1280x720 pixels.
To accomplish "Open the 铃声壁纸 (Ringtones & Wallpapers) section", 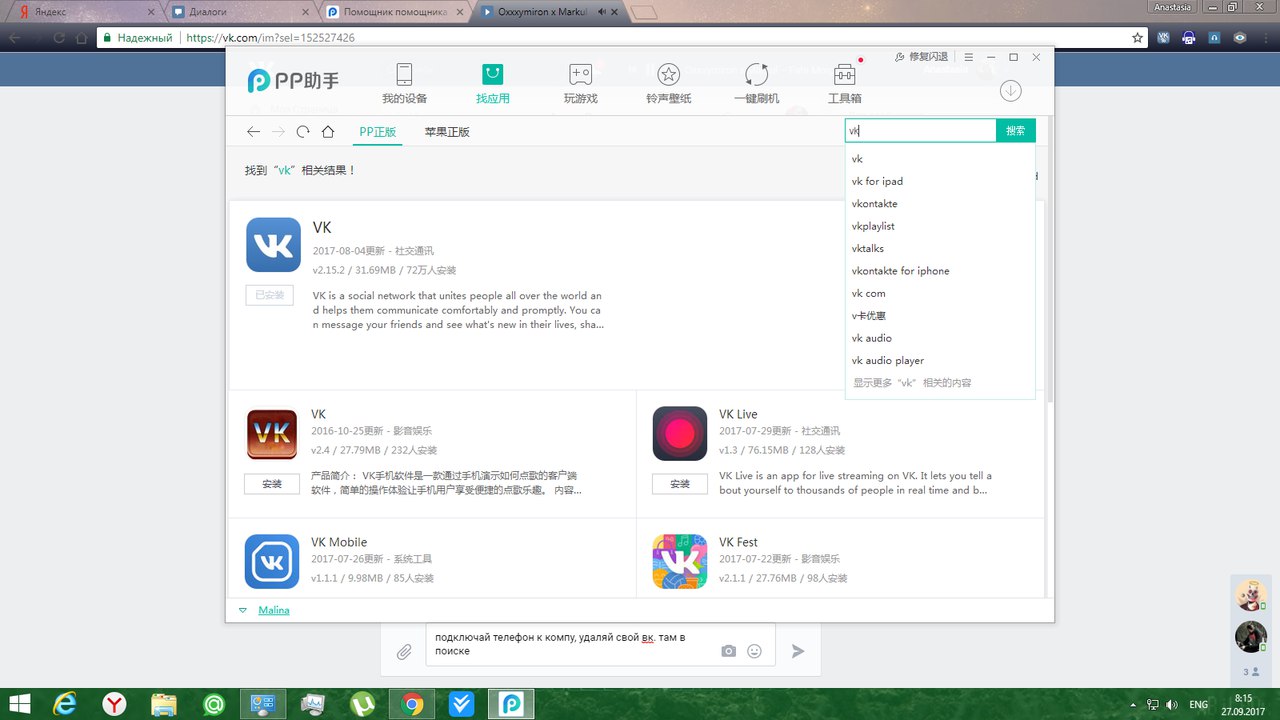I will [x=668, y=84].
